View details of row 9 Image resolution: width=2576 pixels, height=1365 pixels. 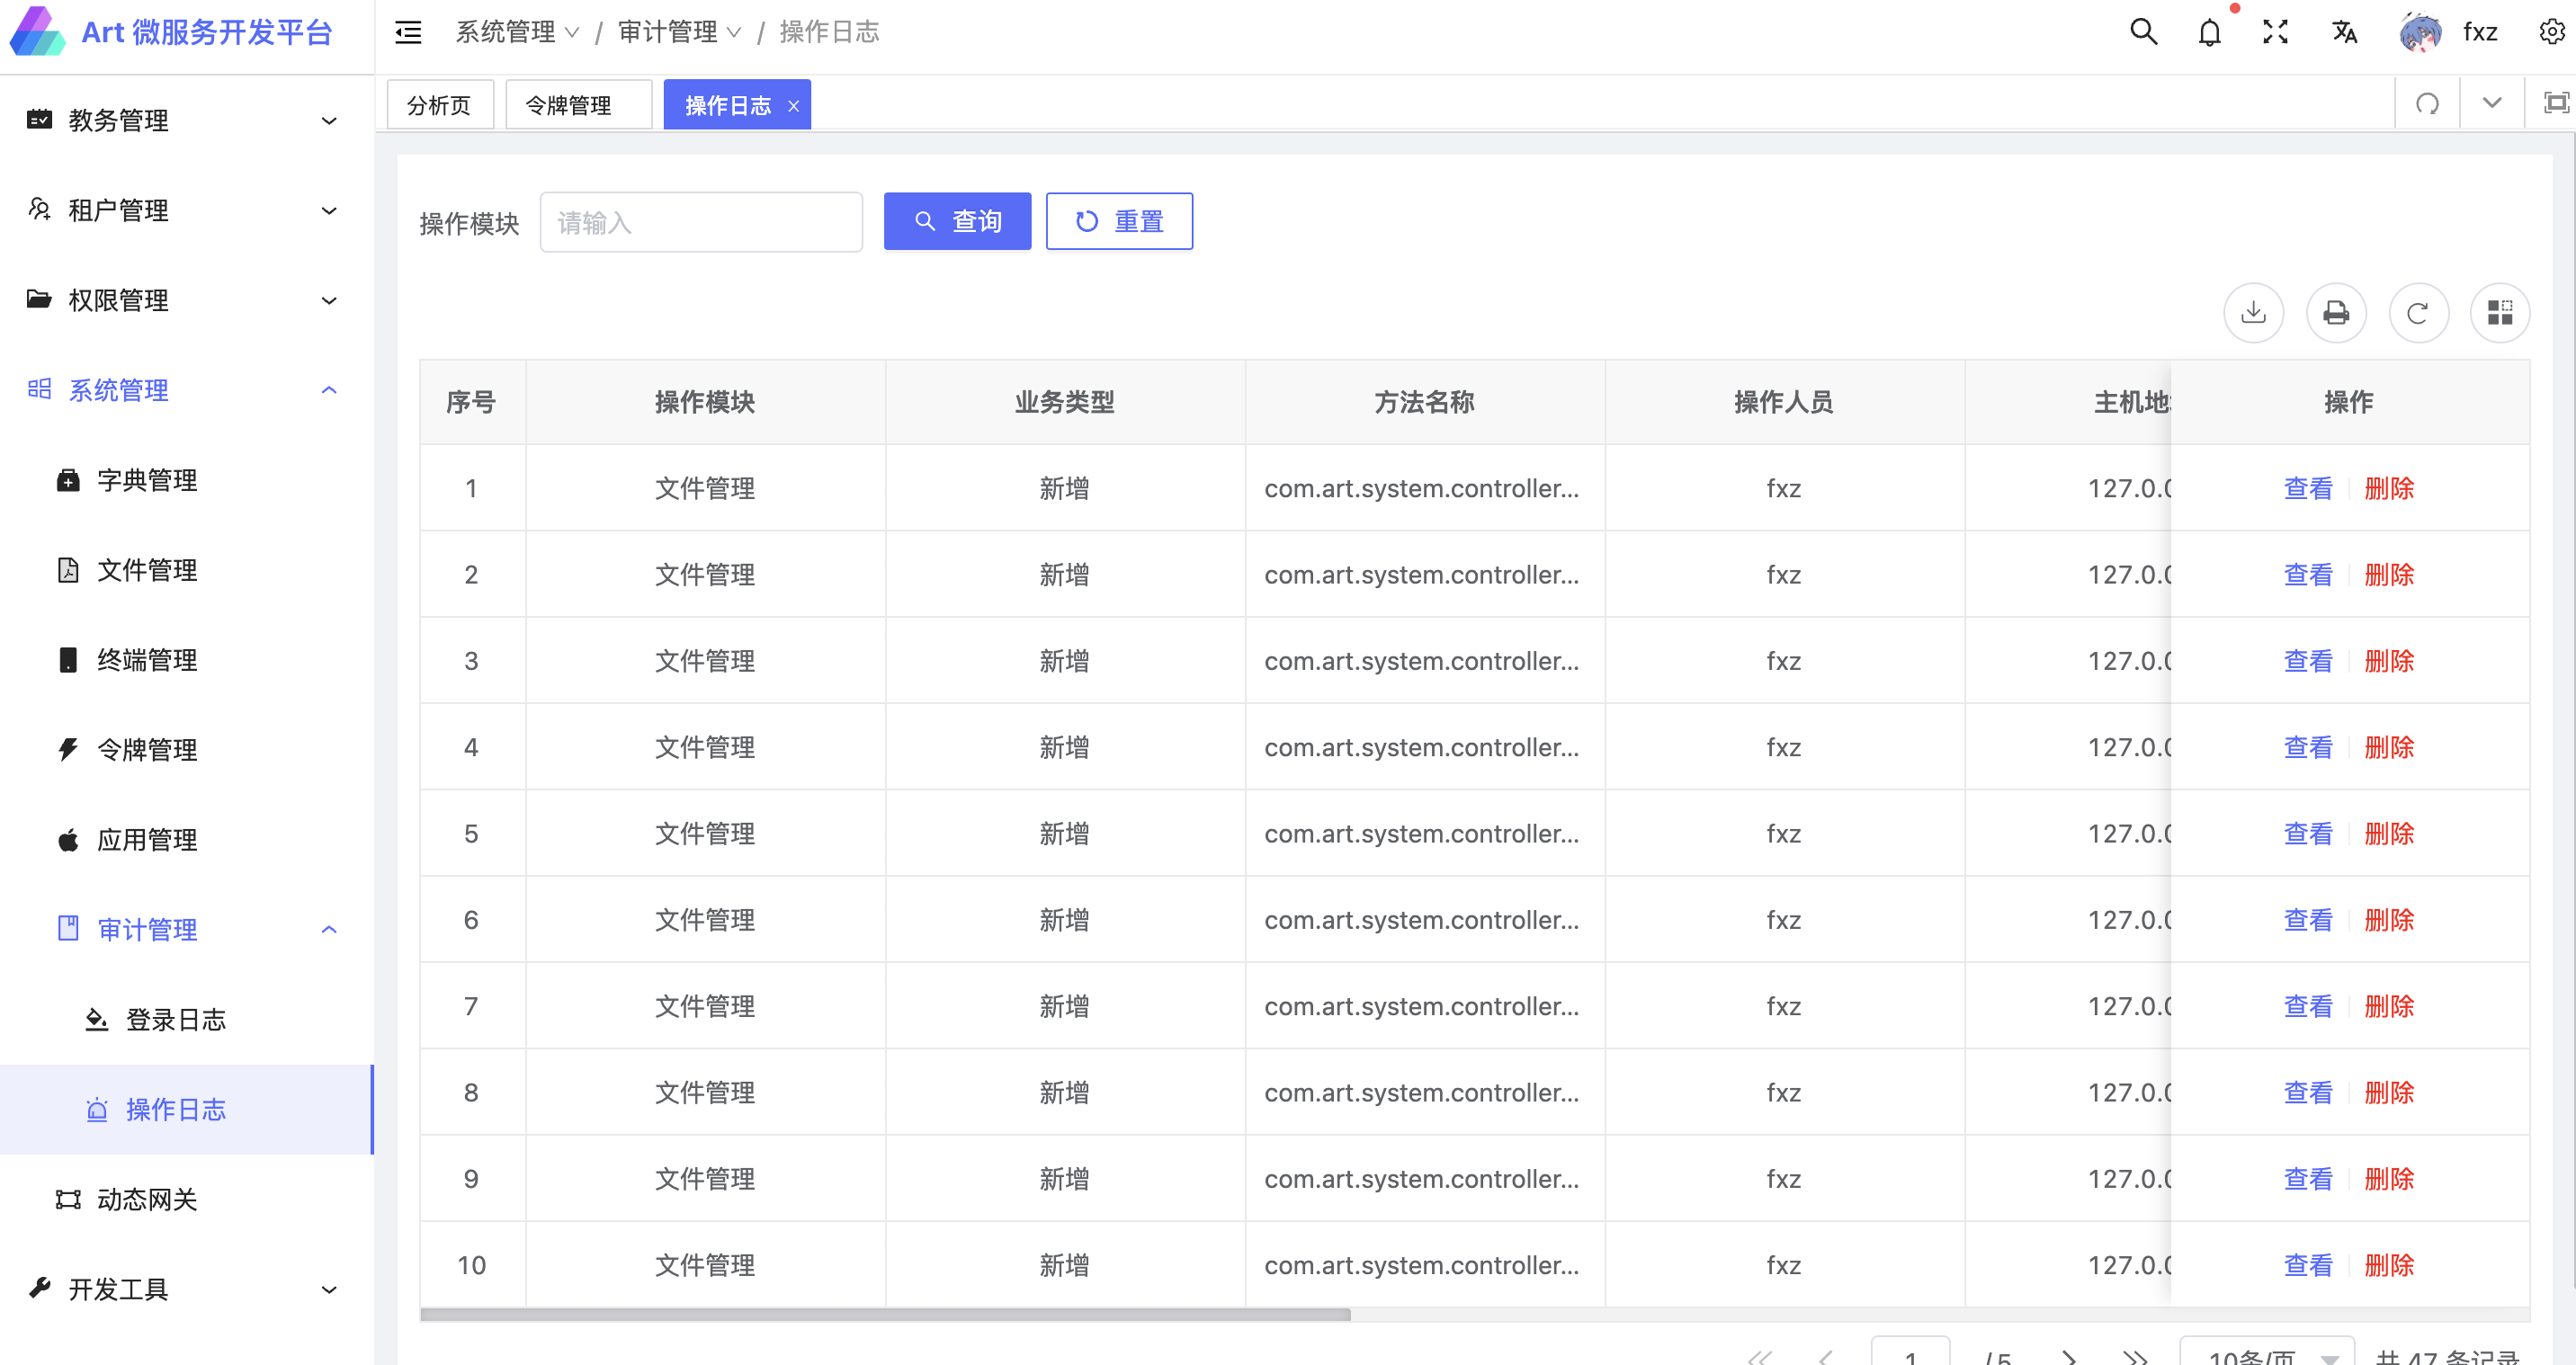point(2308,1179)
